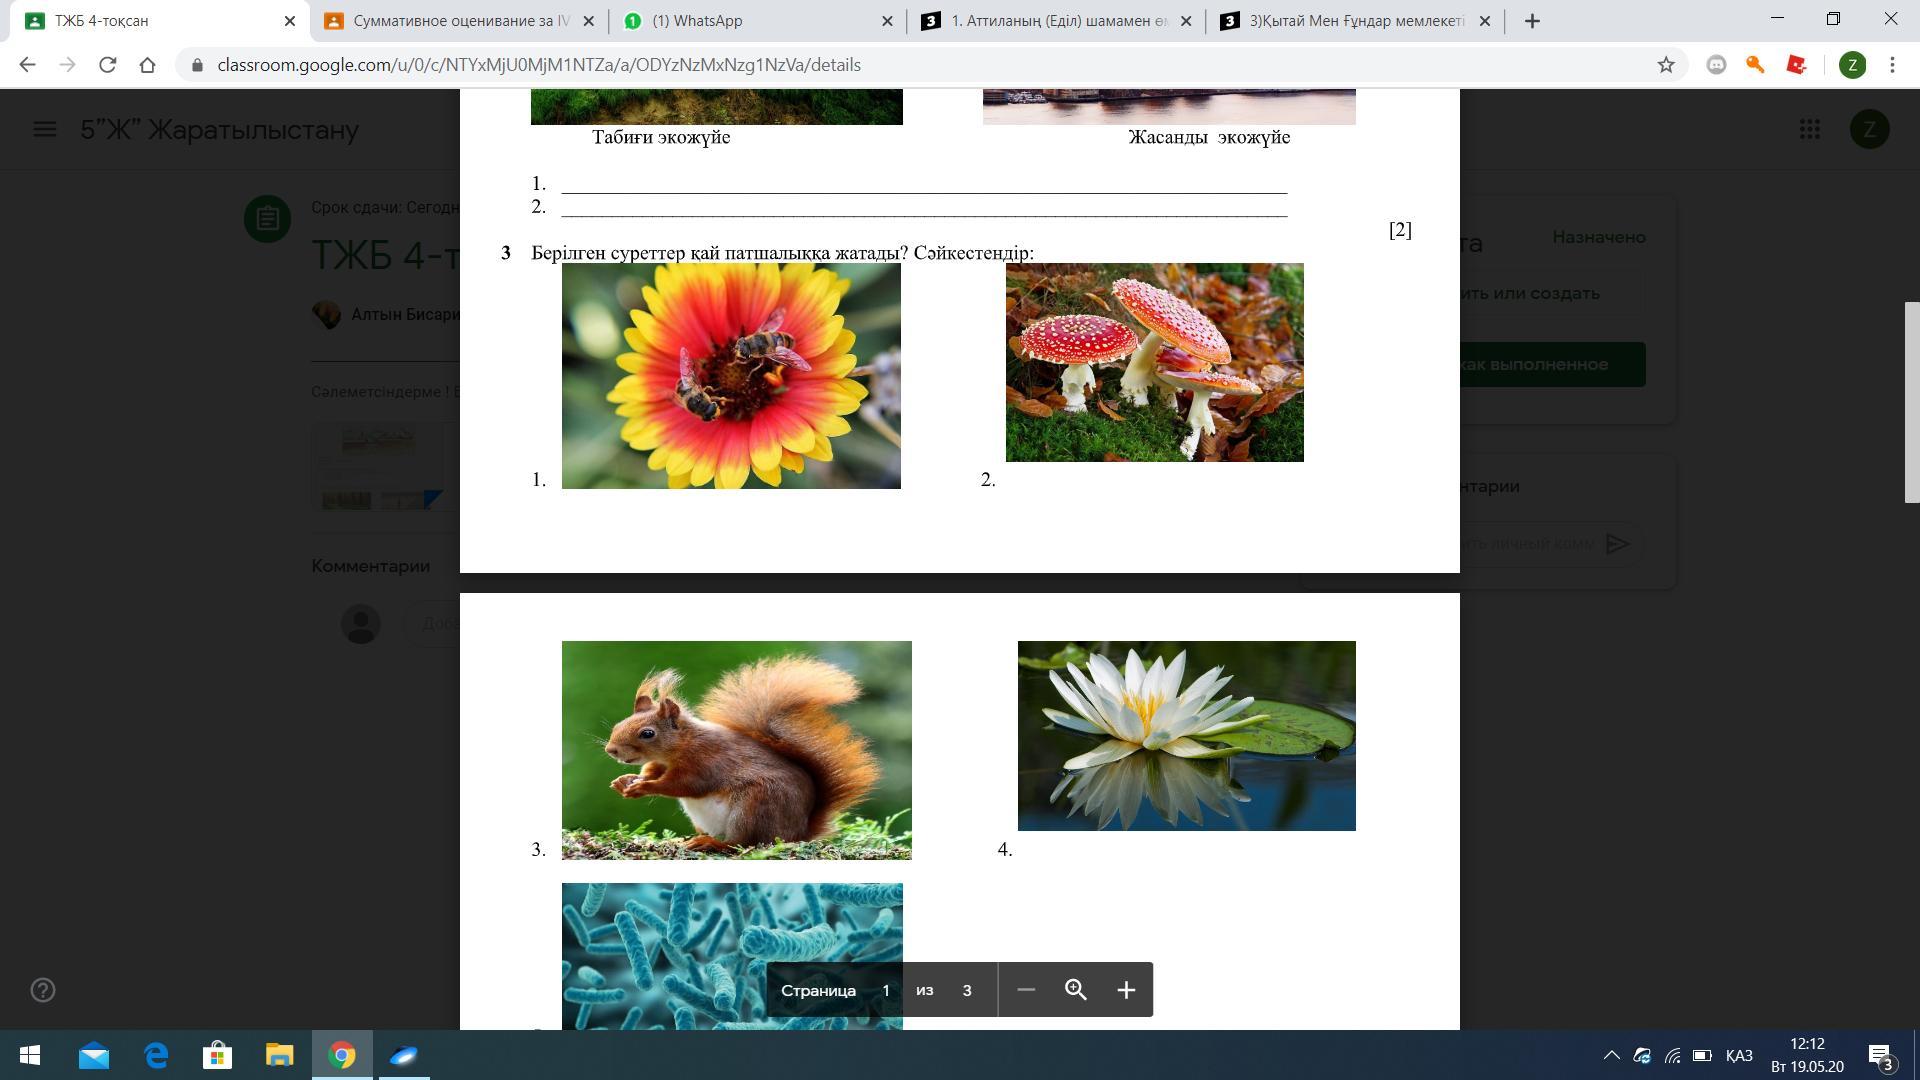Image resolution: width=1920 pixels, height=1080 pixels.
Task: Click the page vertical scrollbar
Action: pyautogui.click(x=1911, y=400)
